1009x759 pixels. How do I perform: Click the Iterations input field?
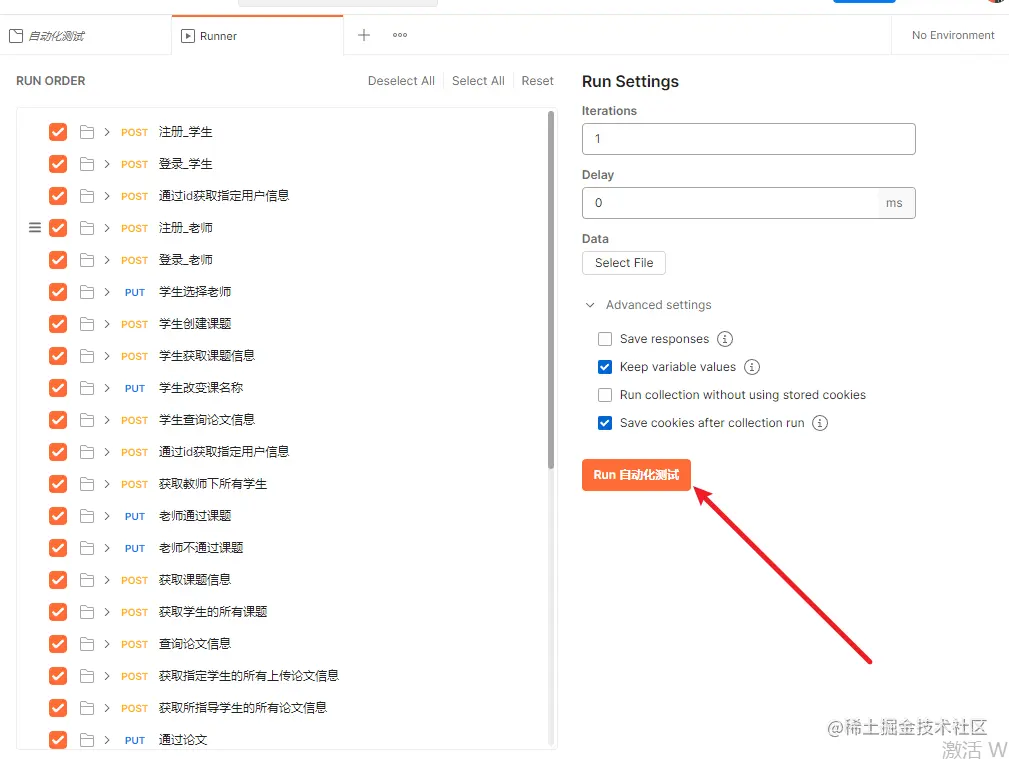748,139
